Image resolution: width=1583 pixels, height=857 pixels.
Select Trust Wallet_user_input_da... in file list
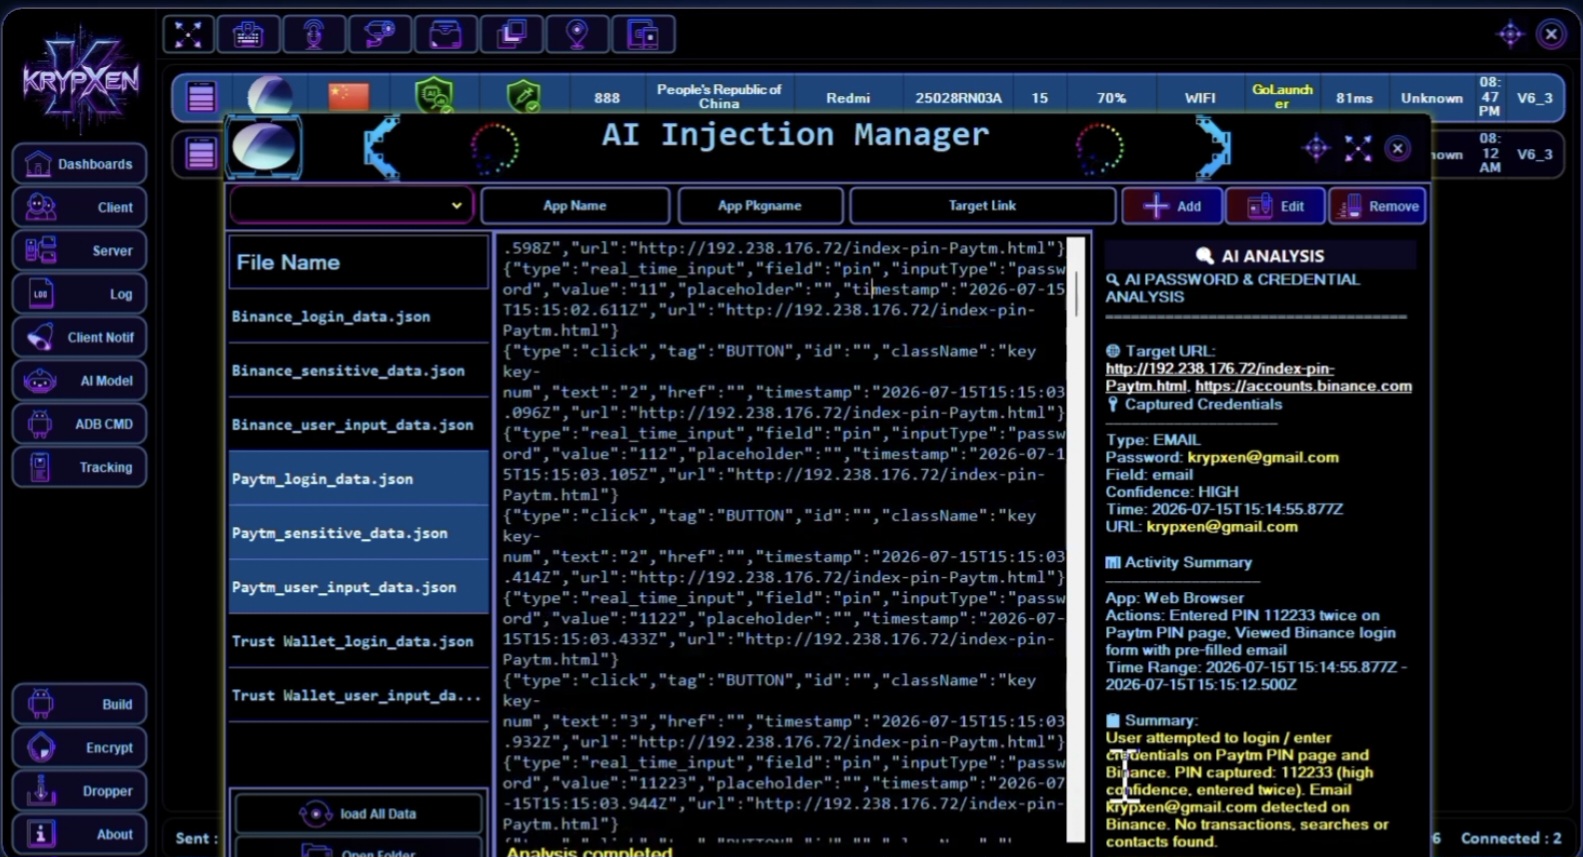(358, 695)
